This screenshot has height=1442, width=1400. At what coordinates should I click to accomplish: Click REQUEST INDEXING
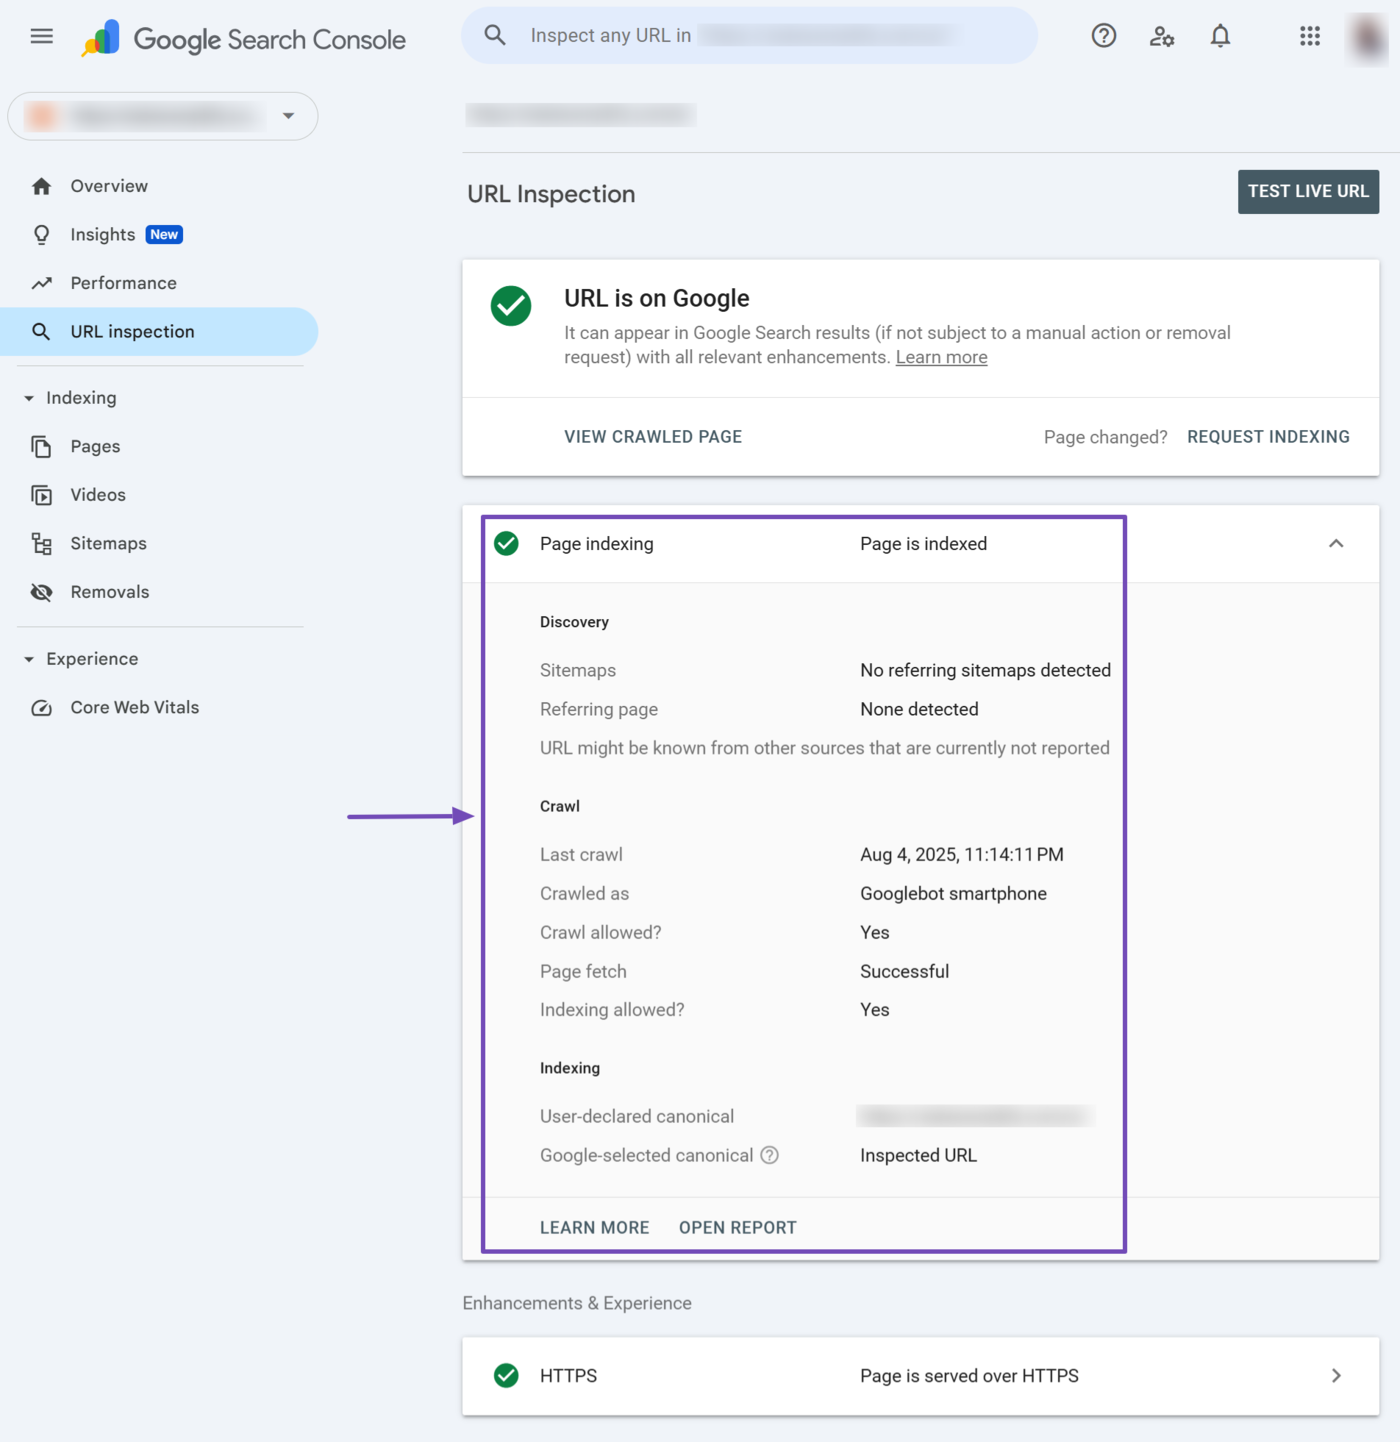1267,437
